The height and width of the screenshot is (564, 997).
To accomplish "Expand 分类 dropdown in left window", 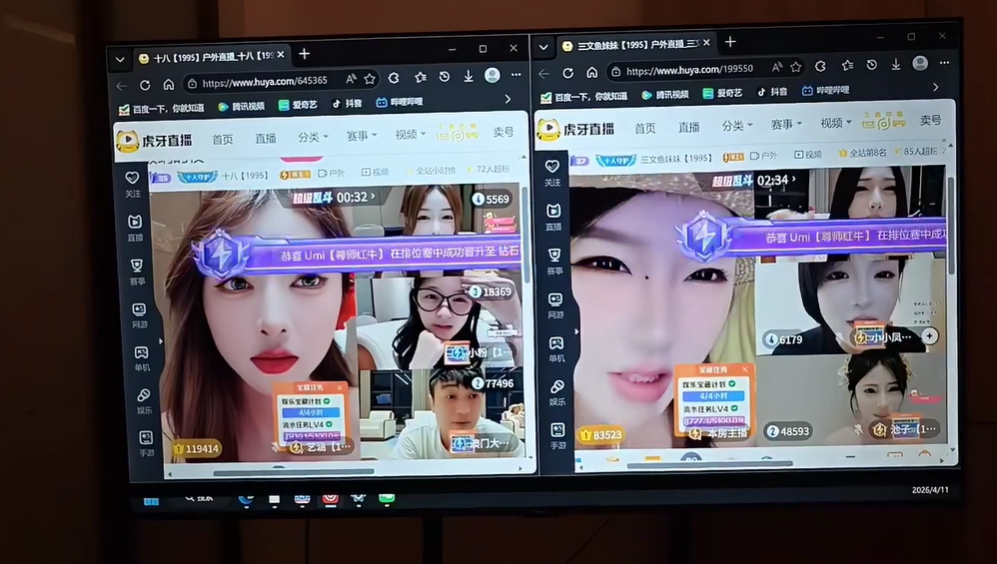I will tap(313, 137).
